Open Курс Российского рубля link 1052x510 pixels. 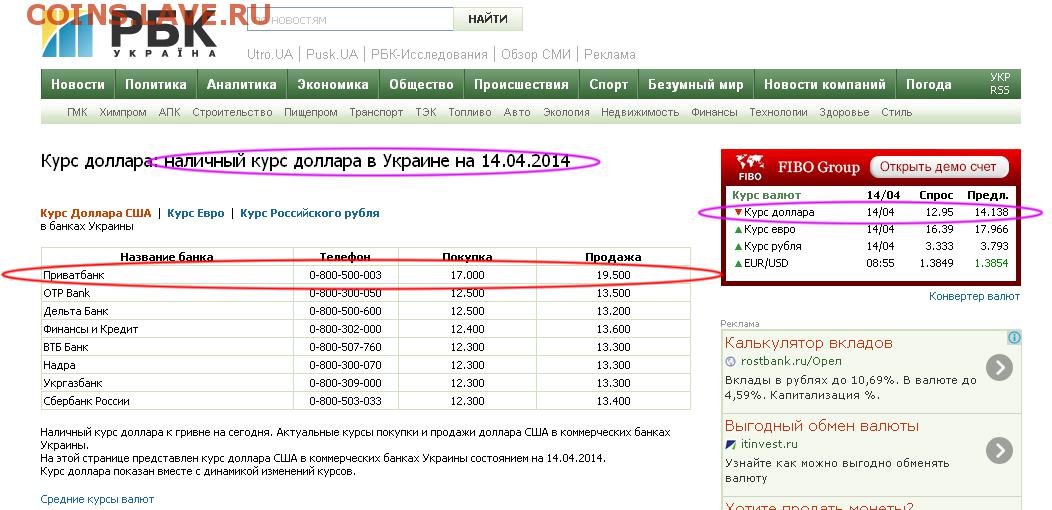coord(310,213)
